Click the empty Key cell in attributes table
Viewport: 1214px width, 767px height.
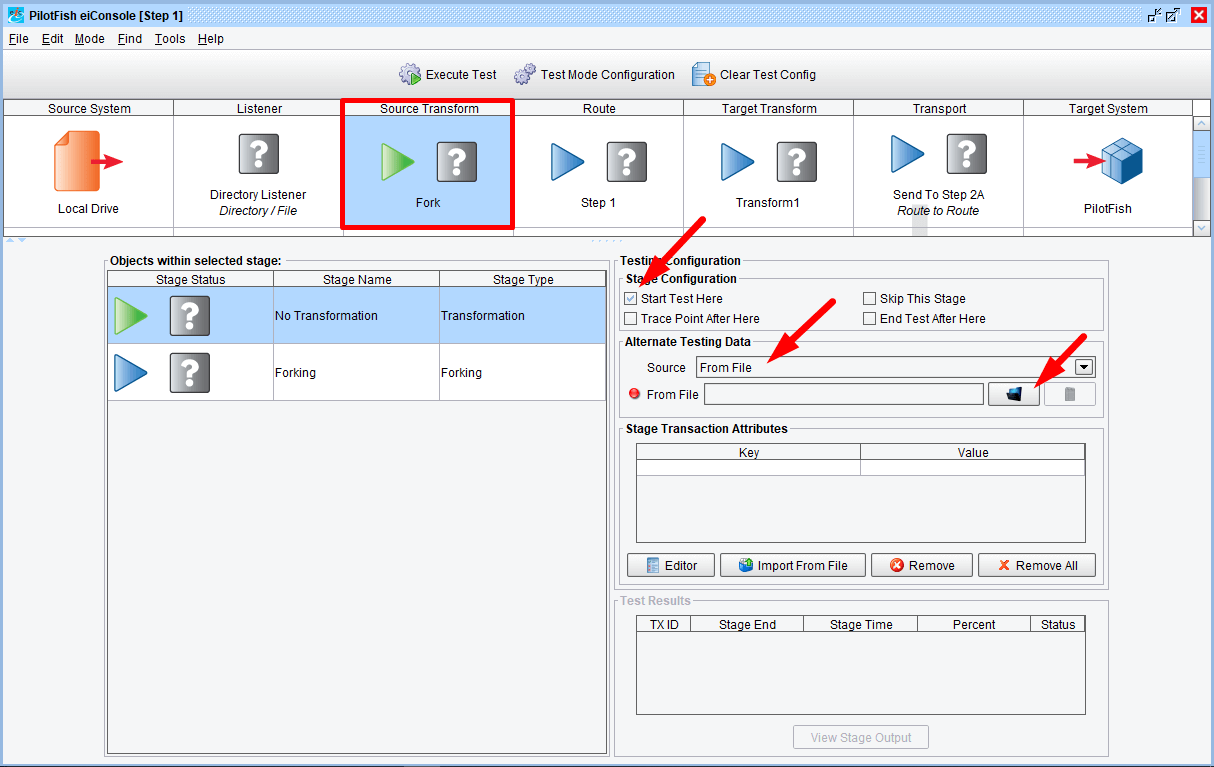click(749, 468)
